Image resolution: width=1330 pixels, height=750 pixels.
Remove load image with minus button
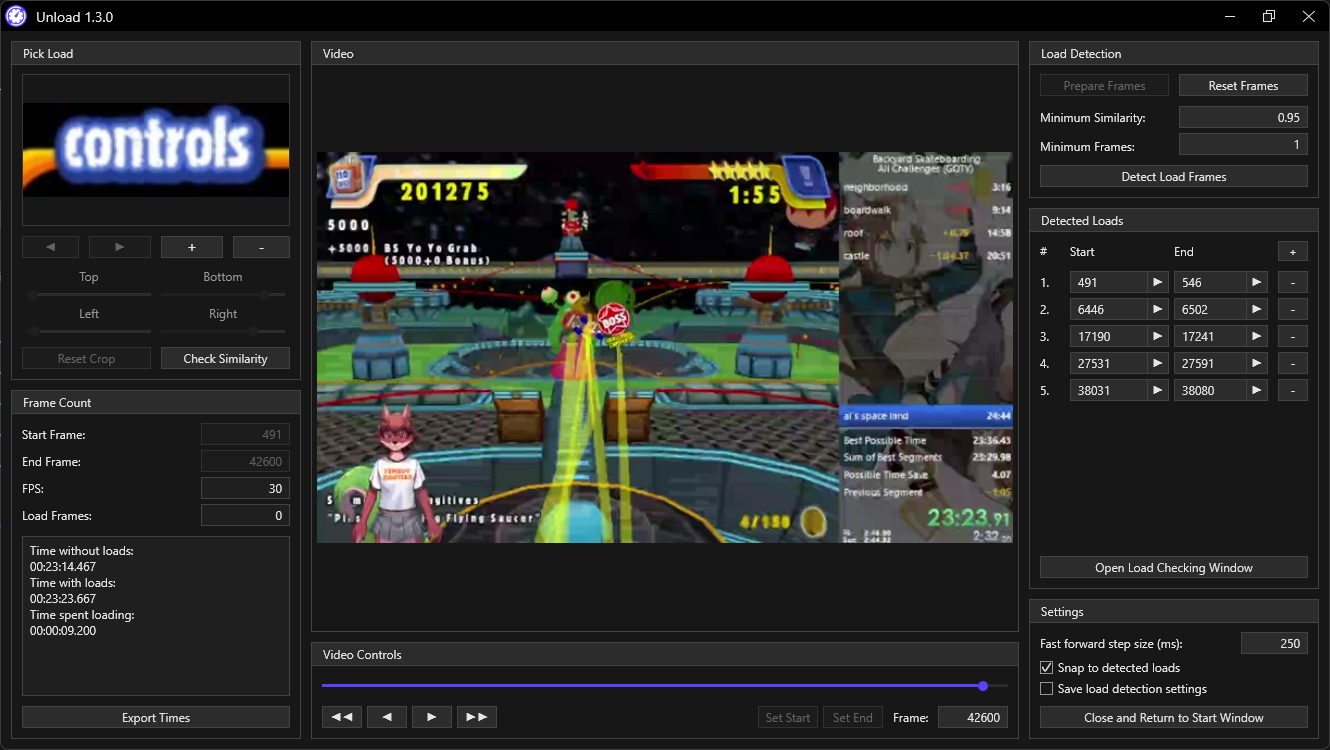[x=261, y=247]
